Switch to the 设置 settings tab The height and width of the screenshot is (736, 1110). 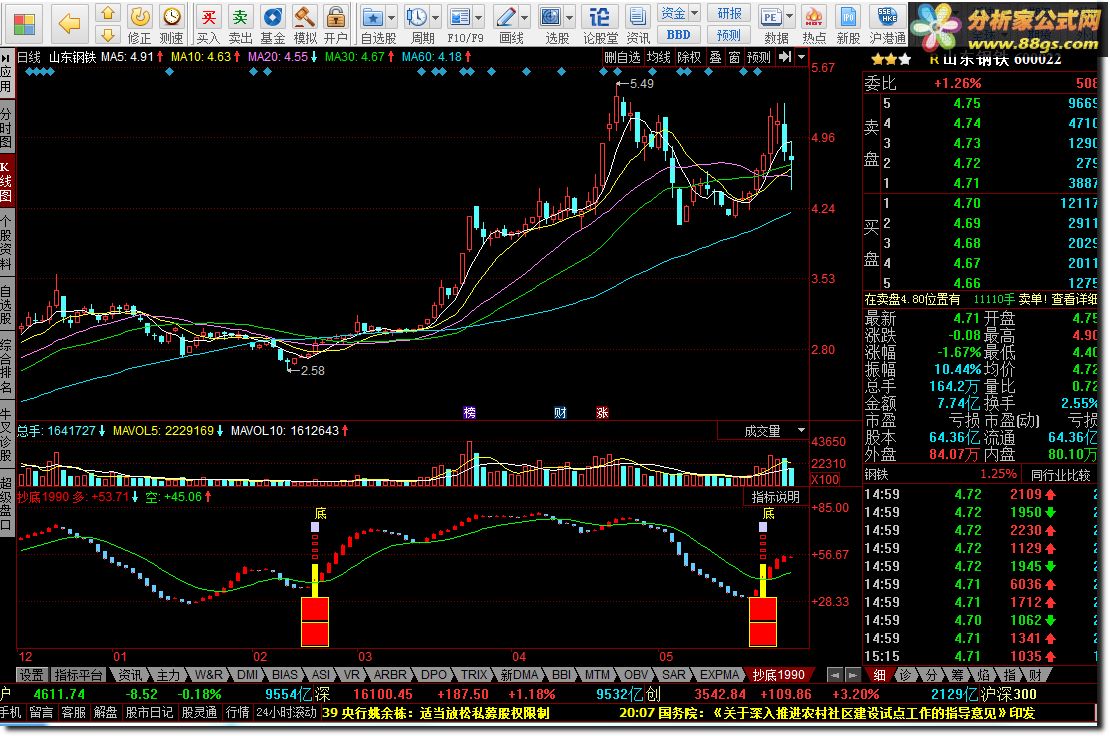coord(31,675)
